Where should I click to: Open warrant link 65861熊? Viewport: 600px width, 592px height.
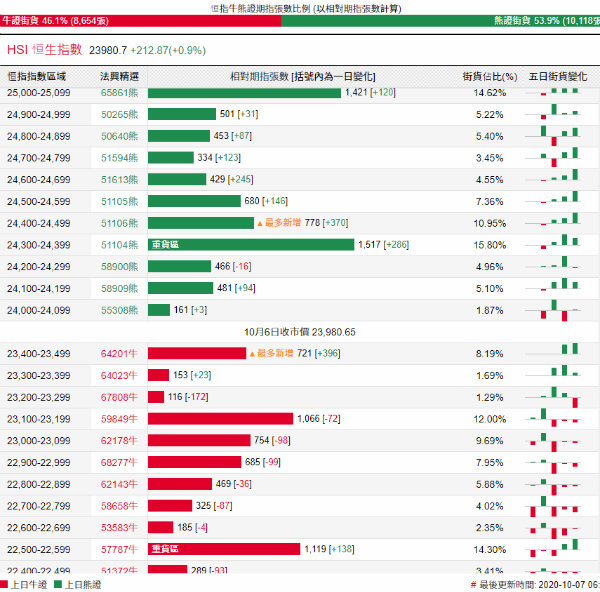click(119, 93)
